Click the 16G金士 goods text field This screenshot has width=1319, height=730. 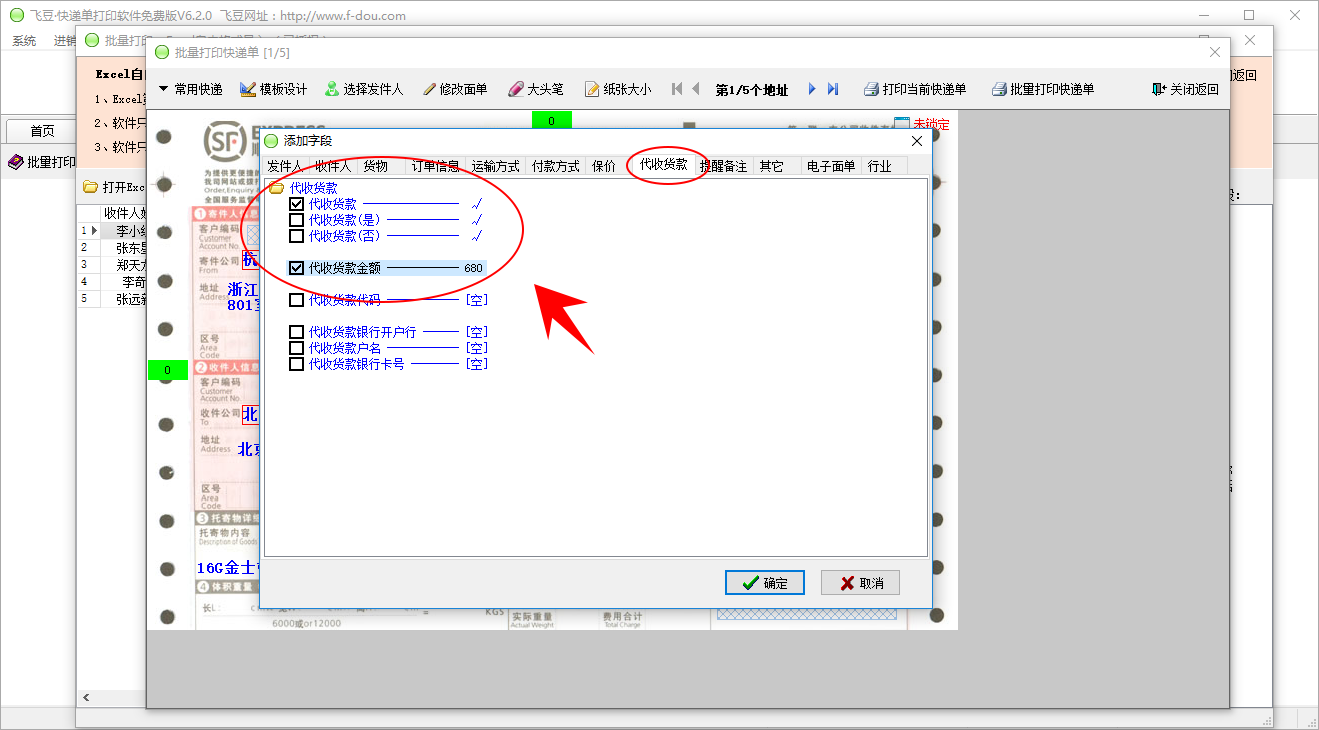(229, 568)
